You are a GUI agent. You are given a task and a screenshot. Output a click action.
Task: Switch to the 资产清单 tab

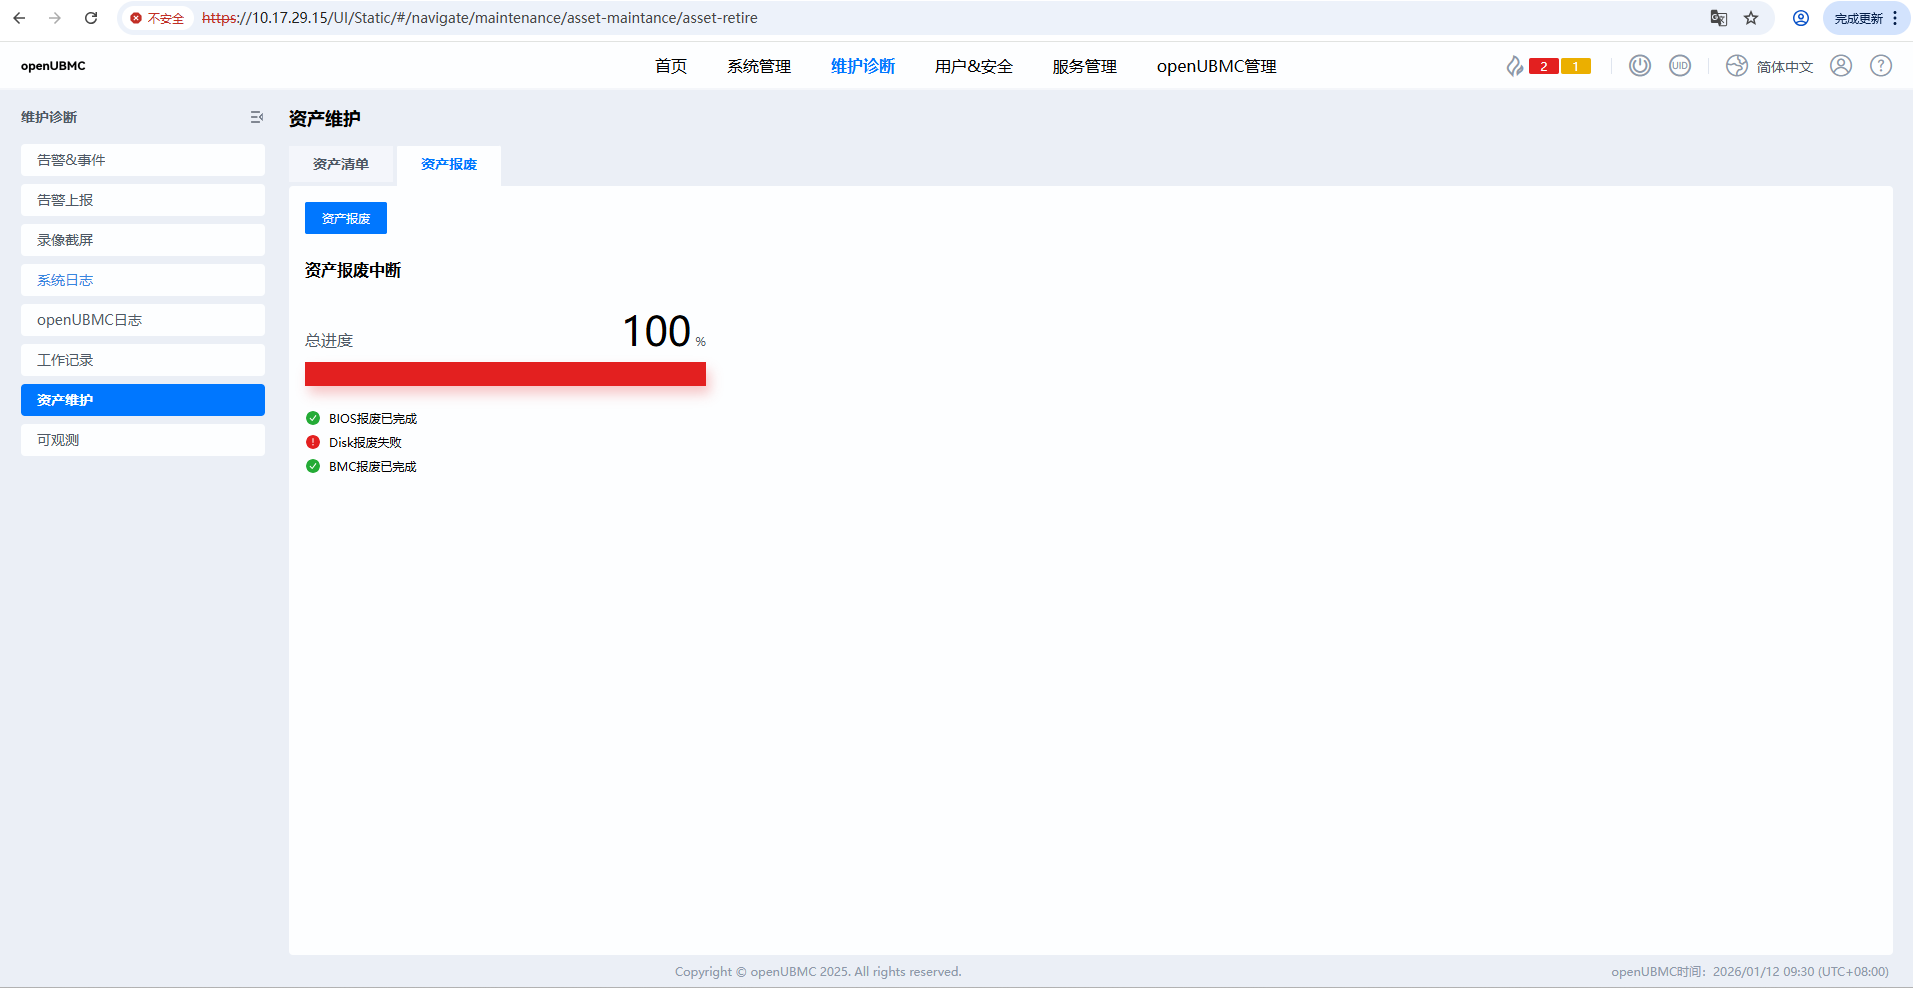click(341, 163)
